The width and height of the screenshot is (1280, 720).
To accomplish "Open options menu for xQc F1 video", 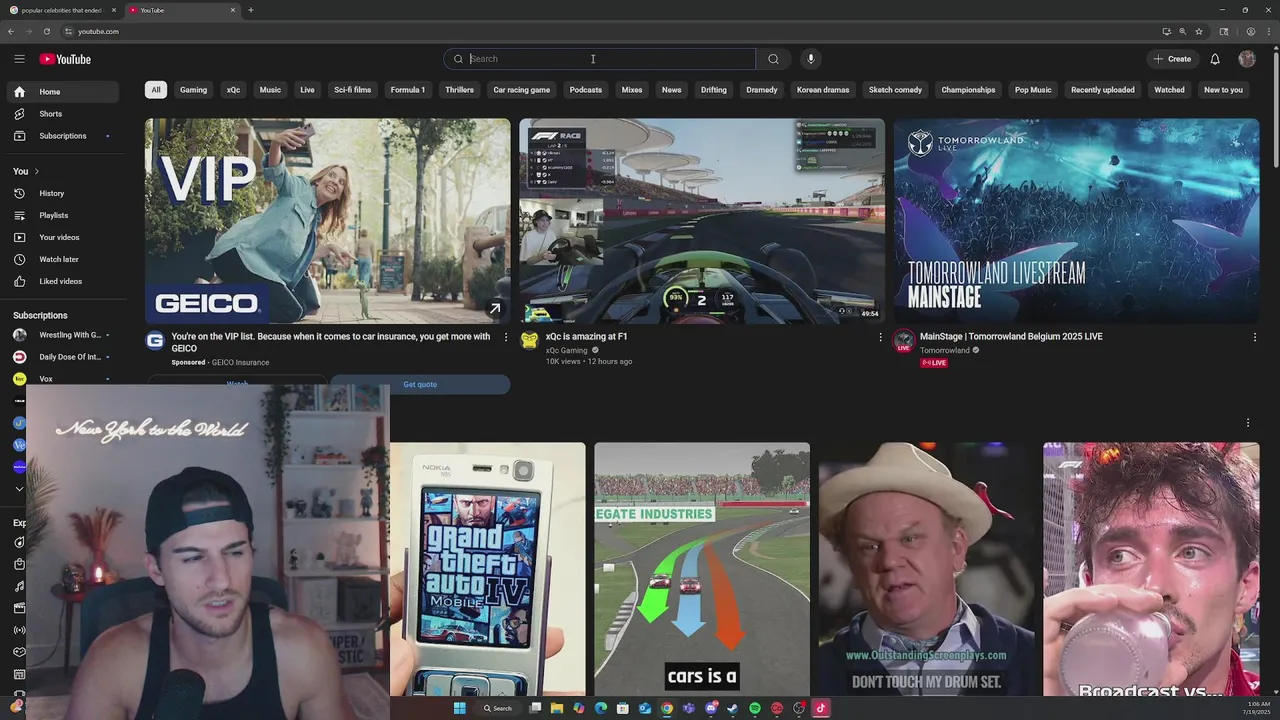I will [880, 338].
